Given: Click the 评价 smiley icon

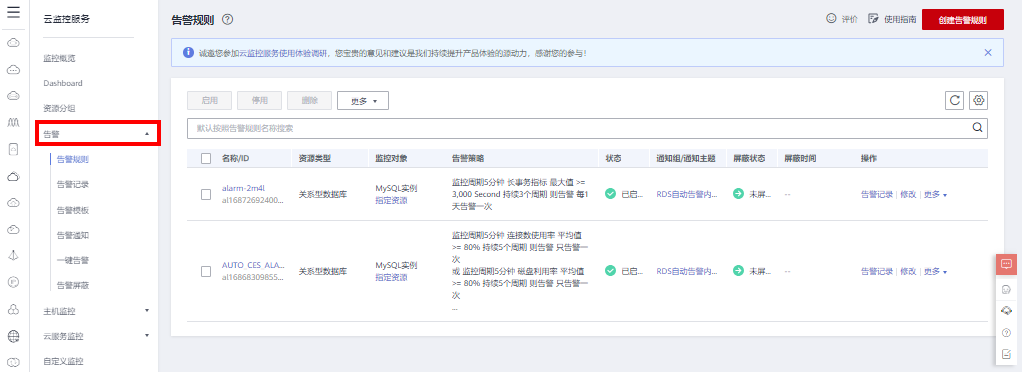Looking at the screenshot, I should pyautogui.click(x=831, y=19).
